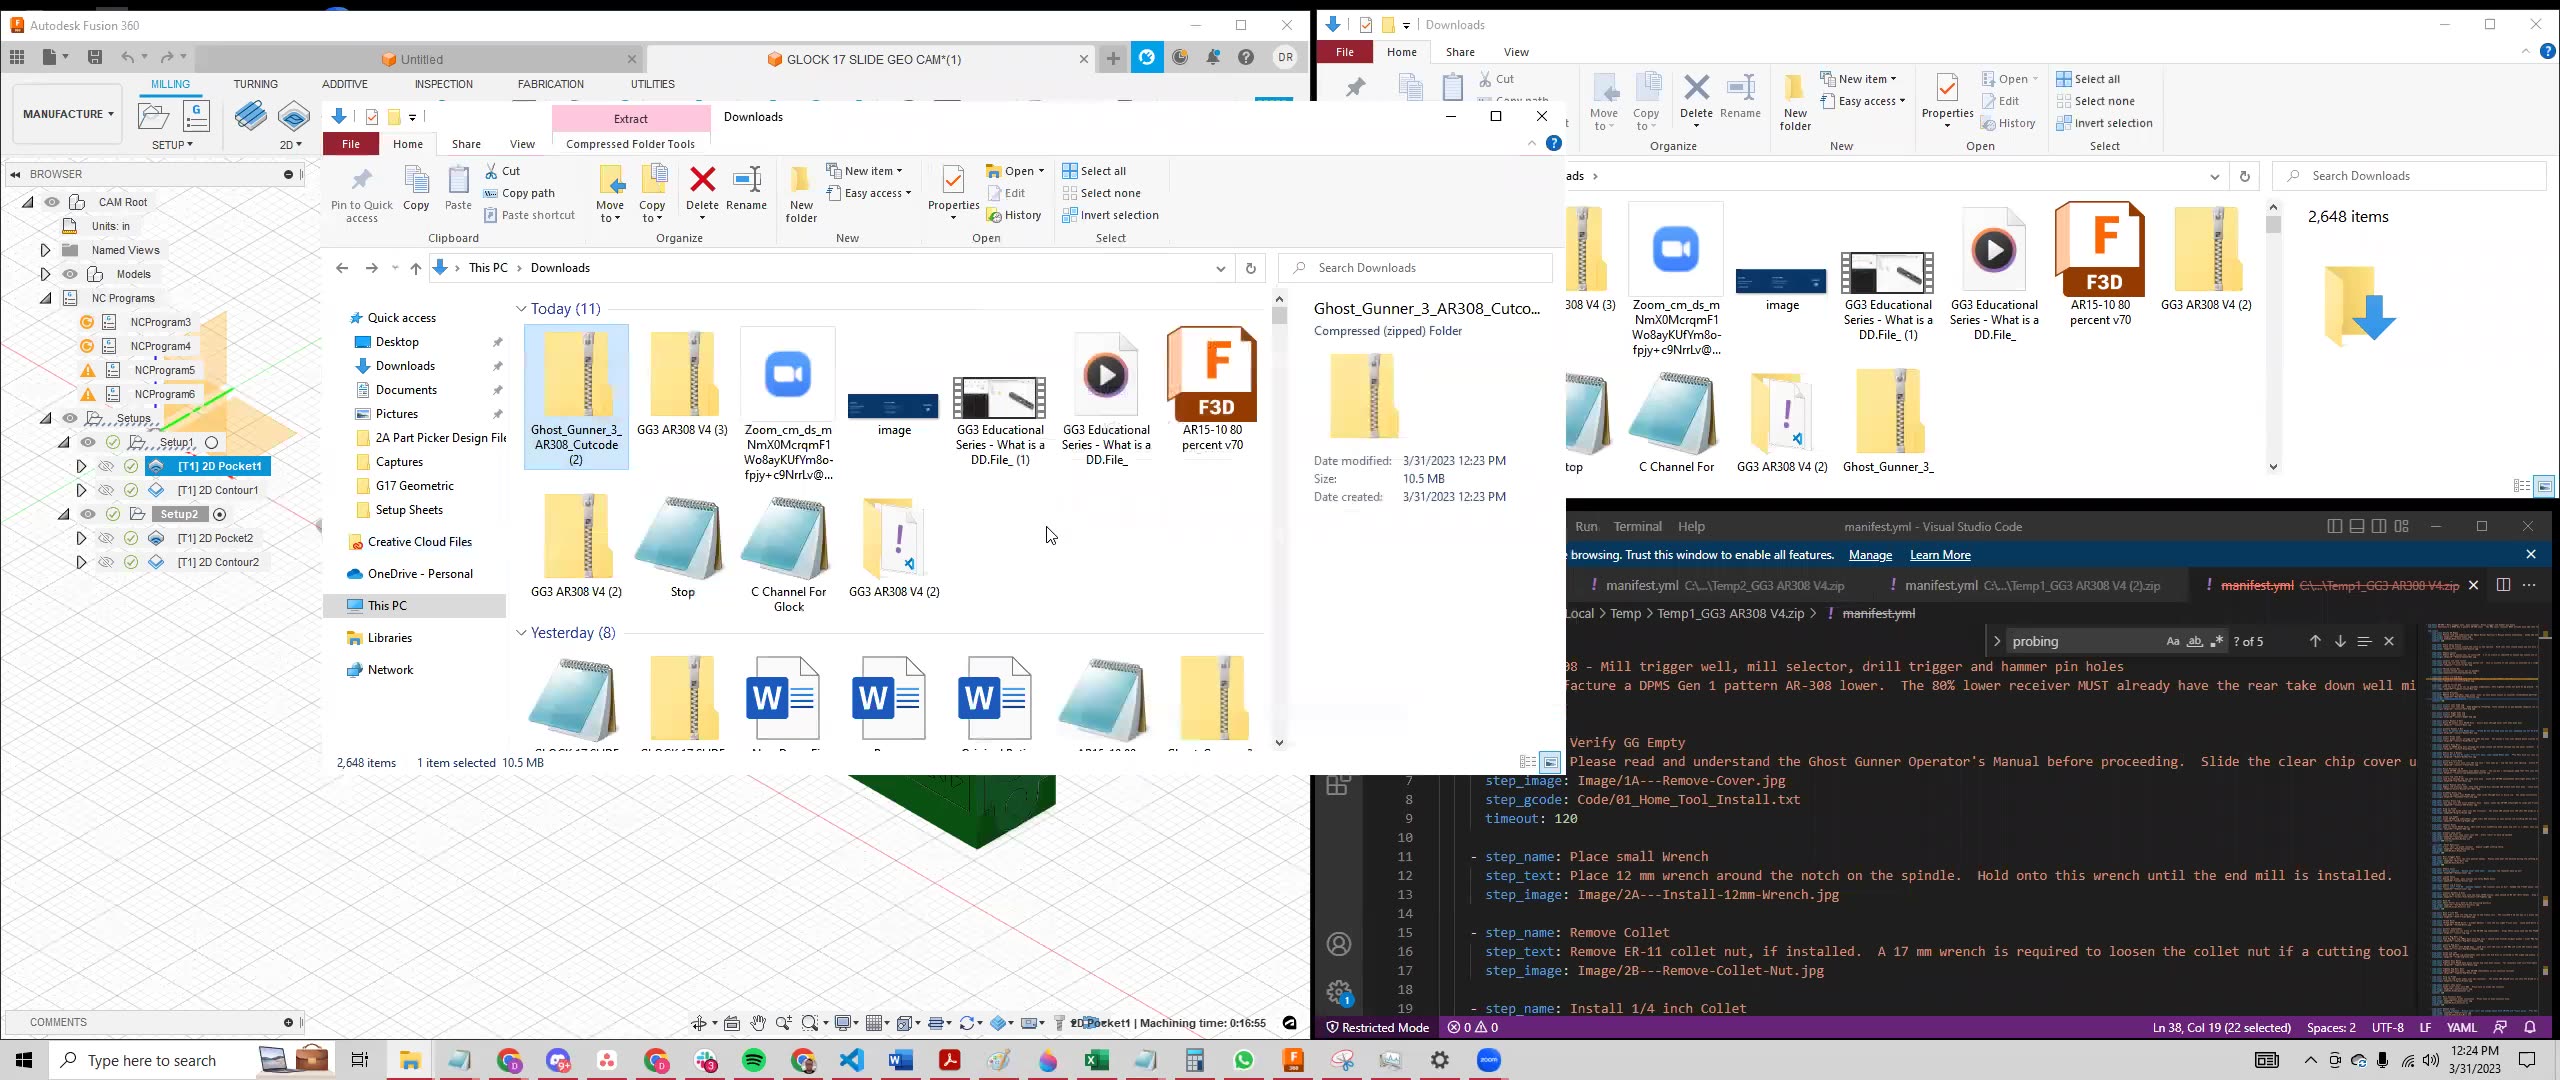Collapse the NC Programs section
Image resolution: width=2560 pixels, height=1080 pixels.
pyautogui.click(x=46, y=298)
